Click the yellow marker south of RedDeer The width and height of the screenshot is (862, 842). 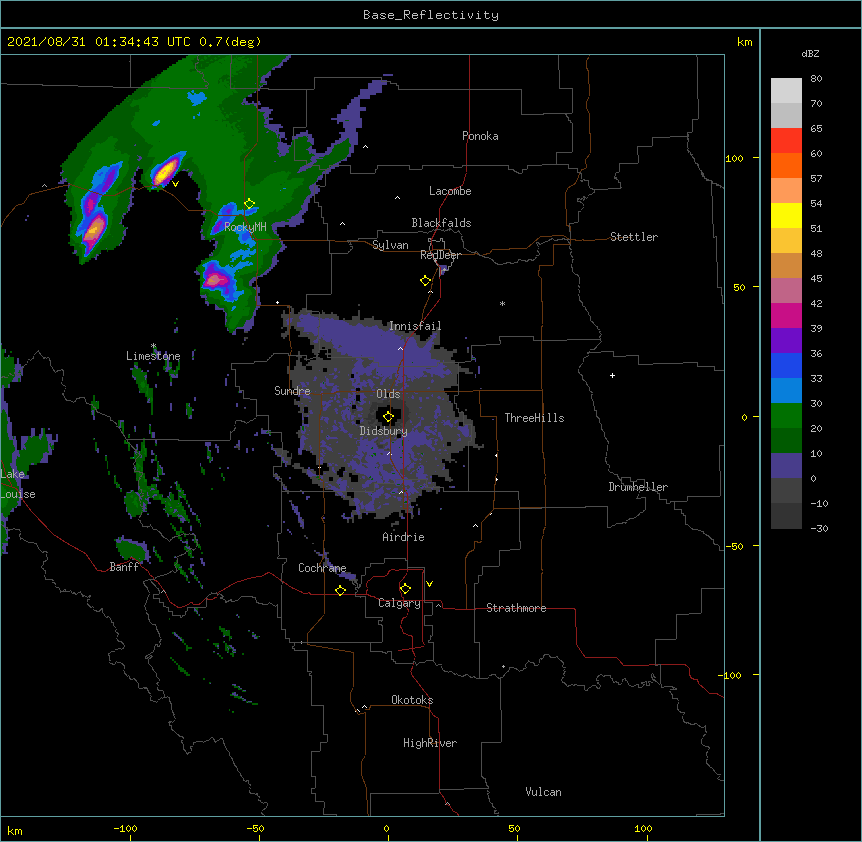pyautogui.click(x=426, y=281)
